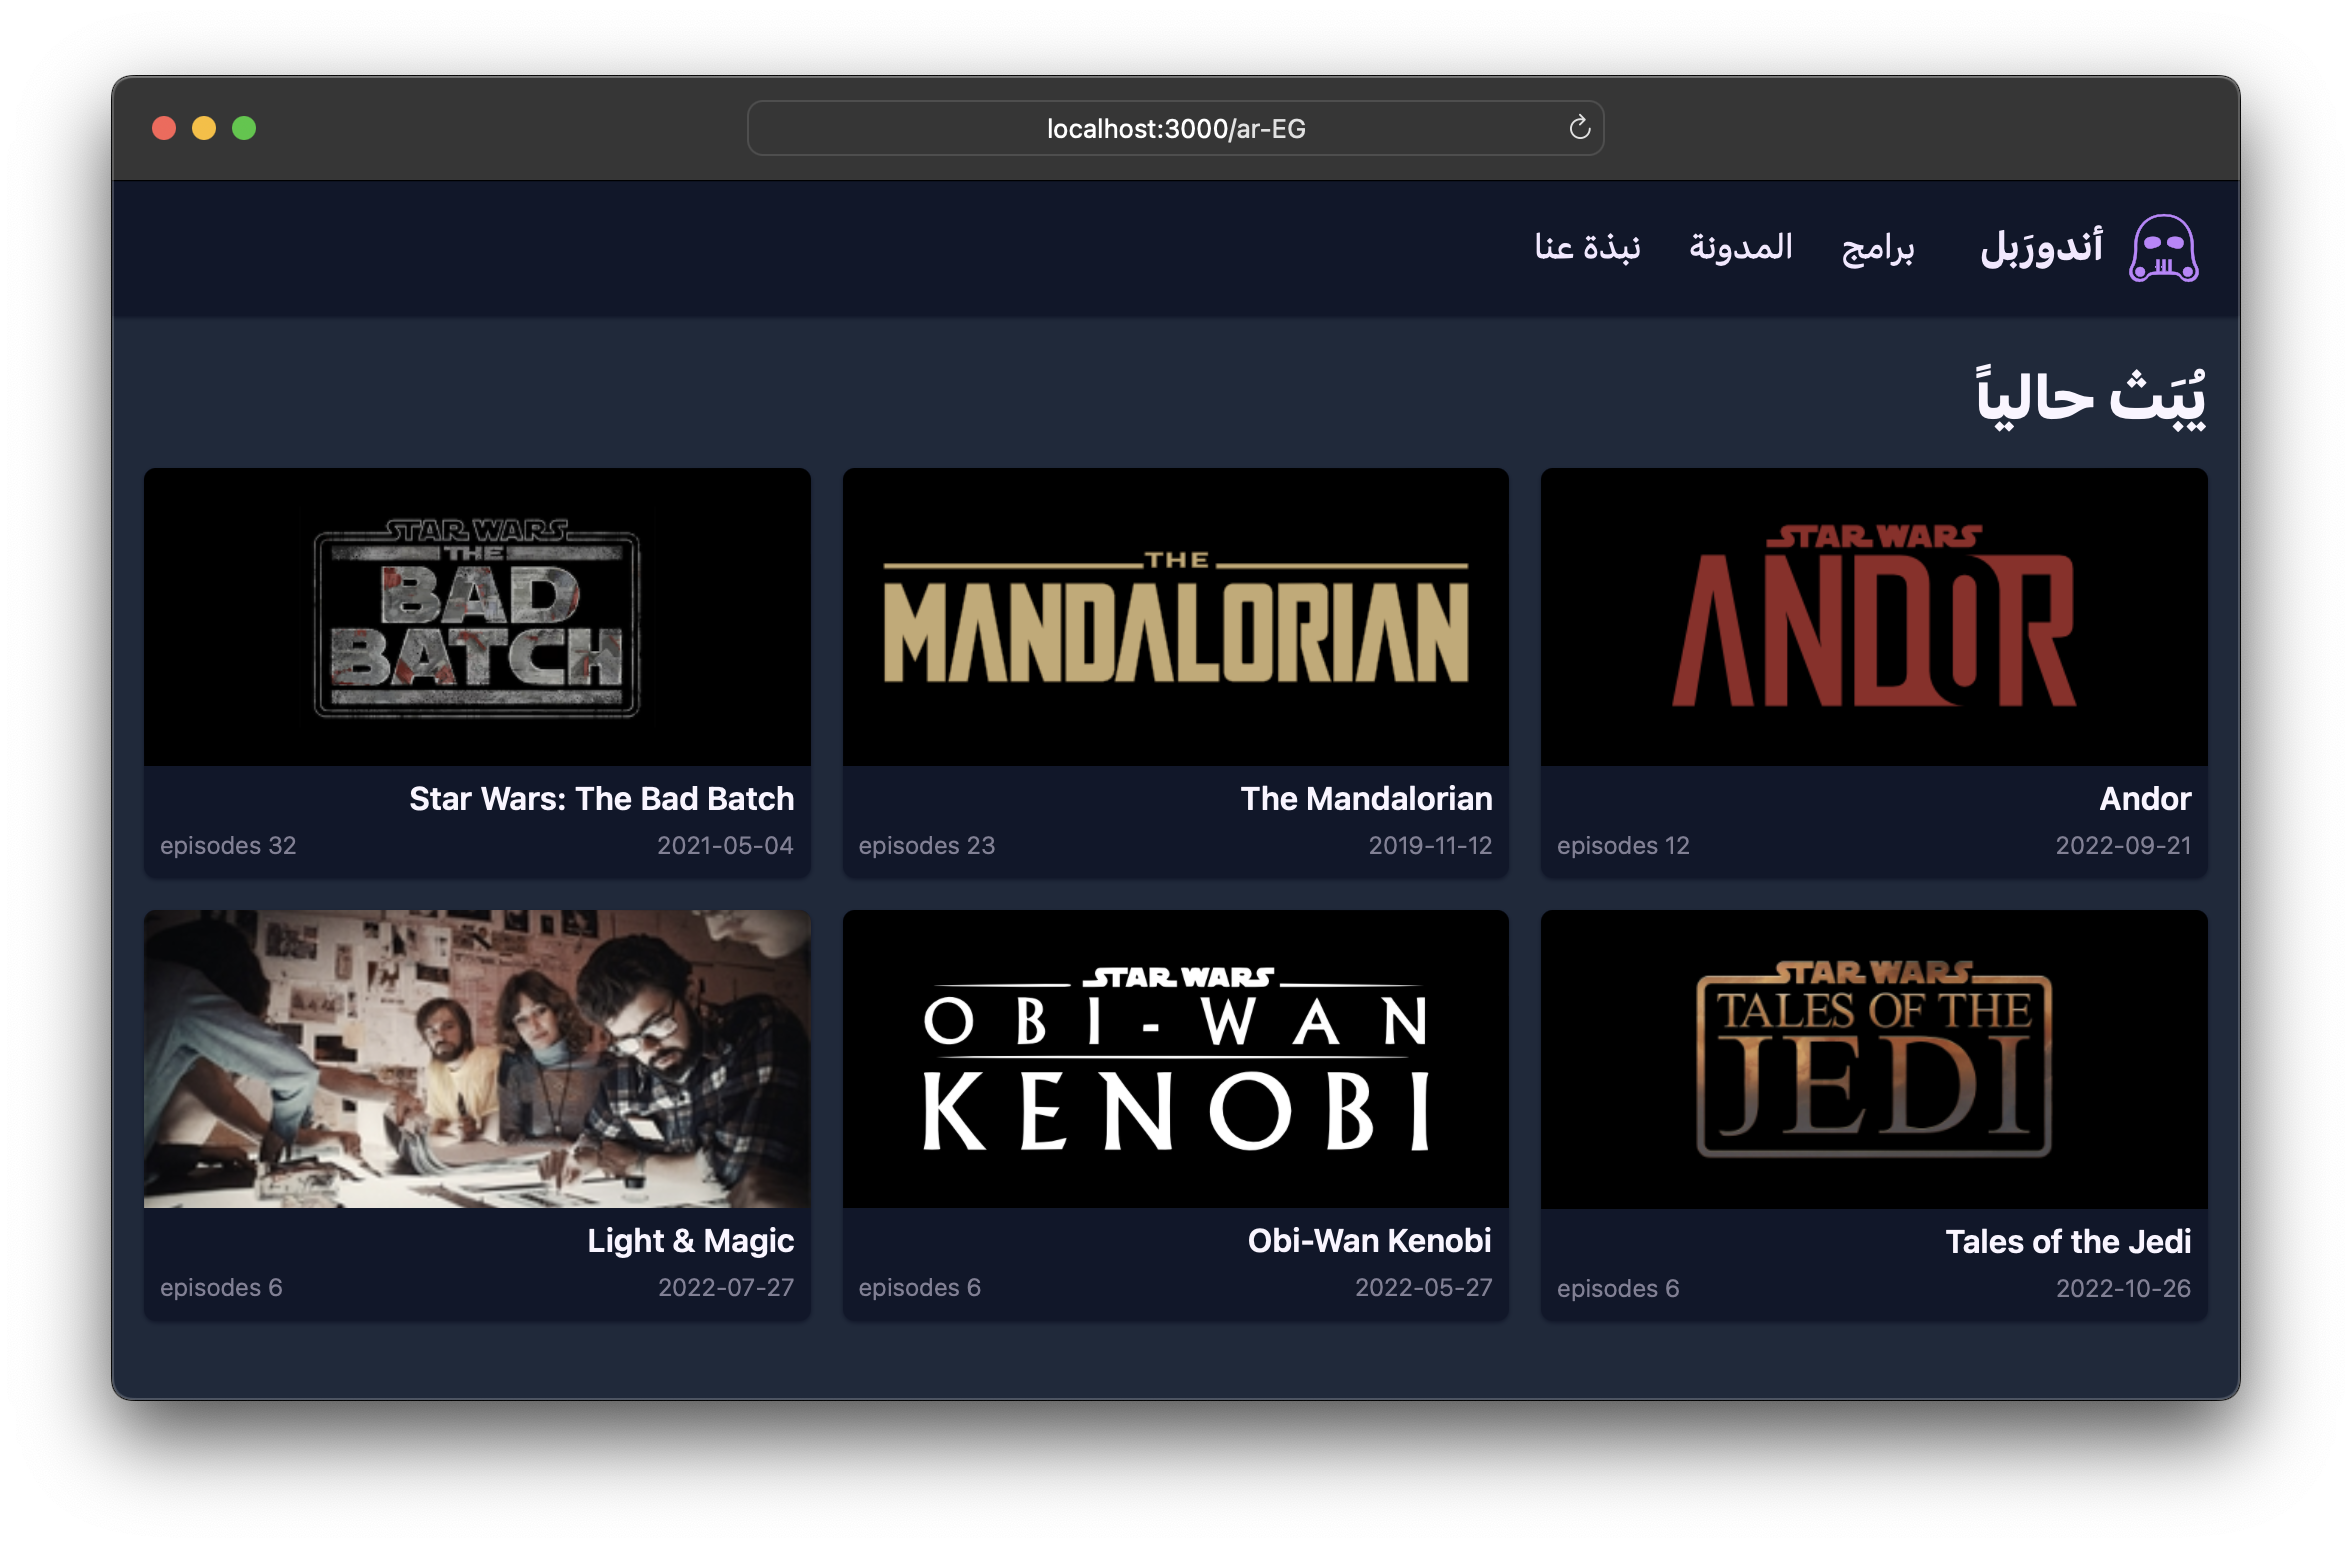Click the 2021-05-04 date text
Screen dimensions: 2352x1548
point(725,846)
